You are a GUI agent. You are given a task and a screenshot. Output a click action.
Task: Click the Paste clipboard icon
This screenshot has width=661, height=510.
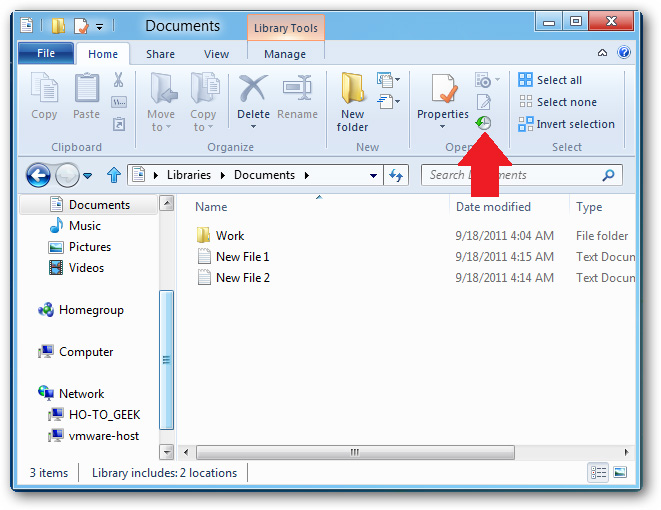pyautogui.click(x=86, y=88)
